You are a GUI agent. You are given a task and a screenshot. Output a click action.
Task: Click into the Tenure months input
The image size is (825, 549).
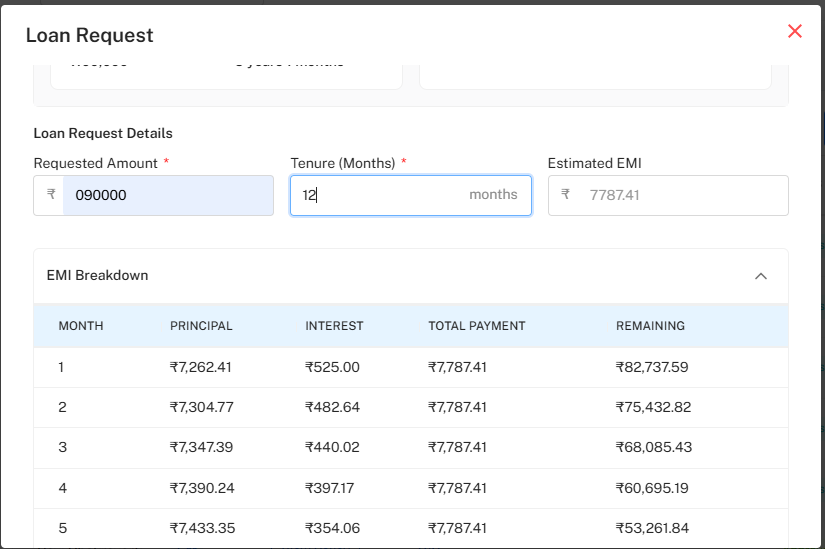[380, 195]
